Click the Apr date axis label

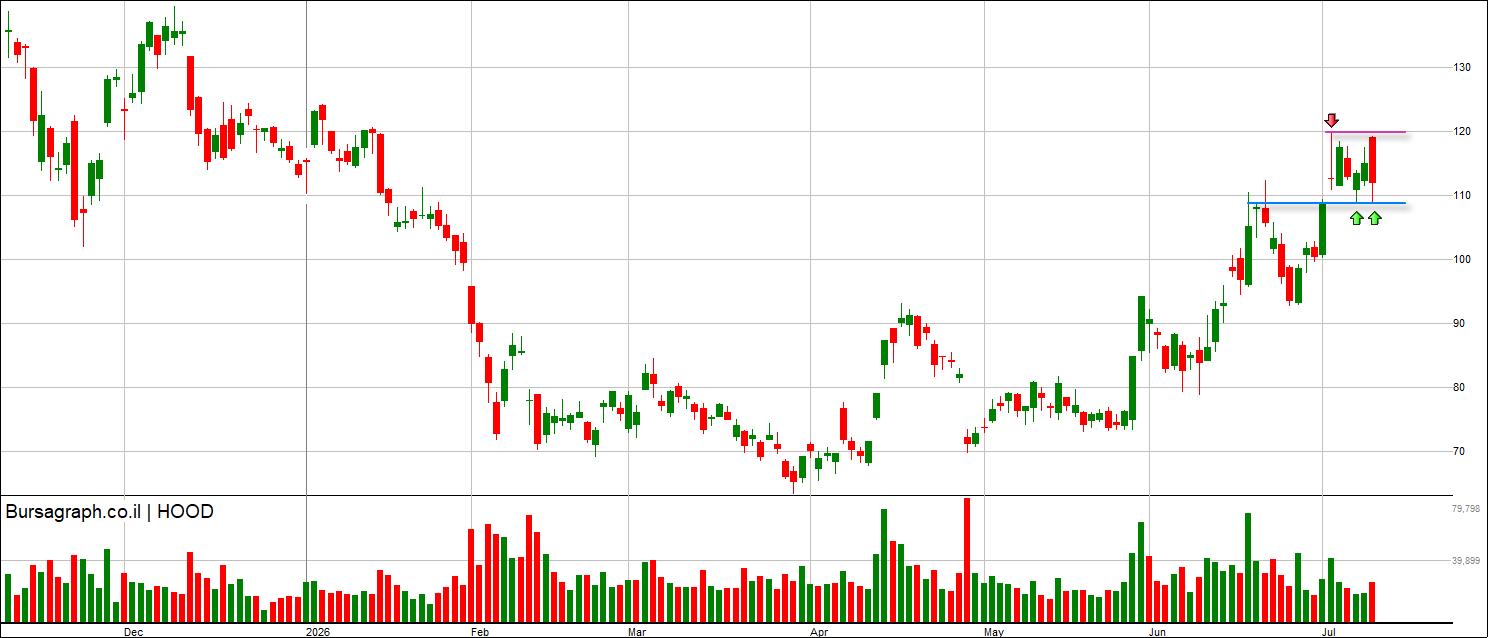pos(818,632)
